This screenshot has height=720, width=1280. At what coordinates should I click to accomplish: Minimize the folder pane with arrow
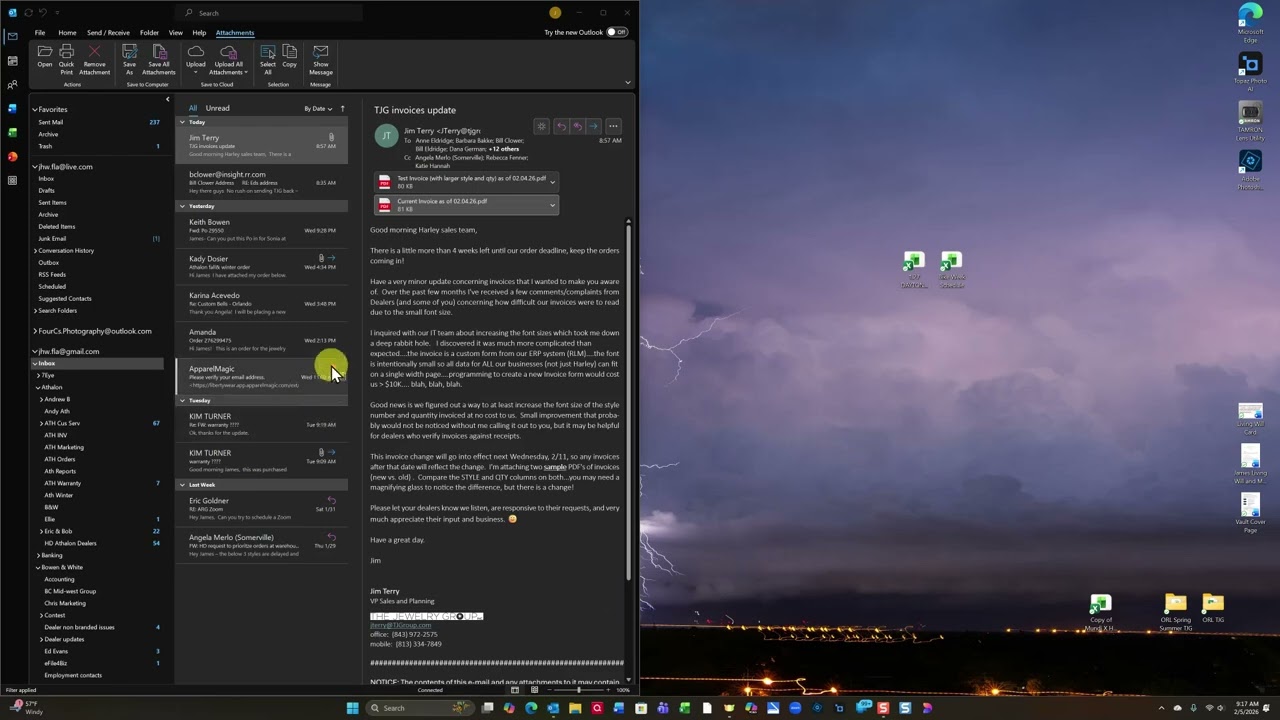167,99
